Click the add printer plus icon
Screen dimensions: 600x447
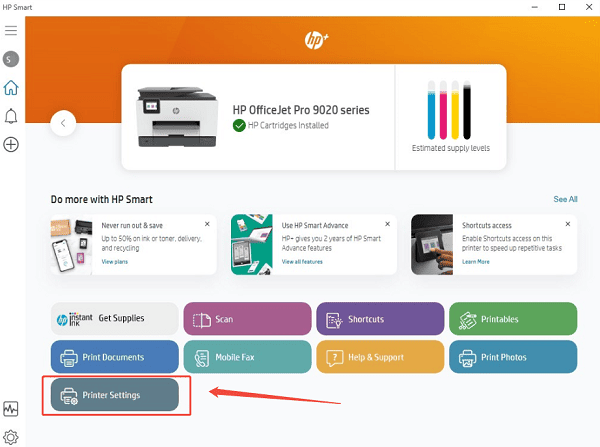11,145
